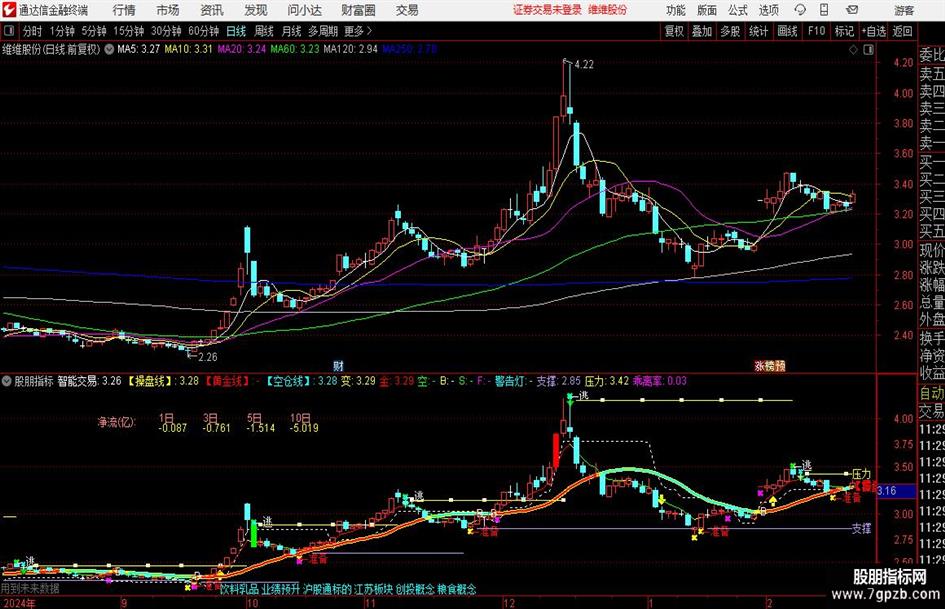Viewport: 945px width, 609px height.
Task: Toggle the left panel layout icon
Action: click(8, 31)
